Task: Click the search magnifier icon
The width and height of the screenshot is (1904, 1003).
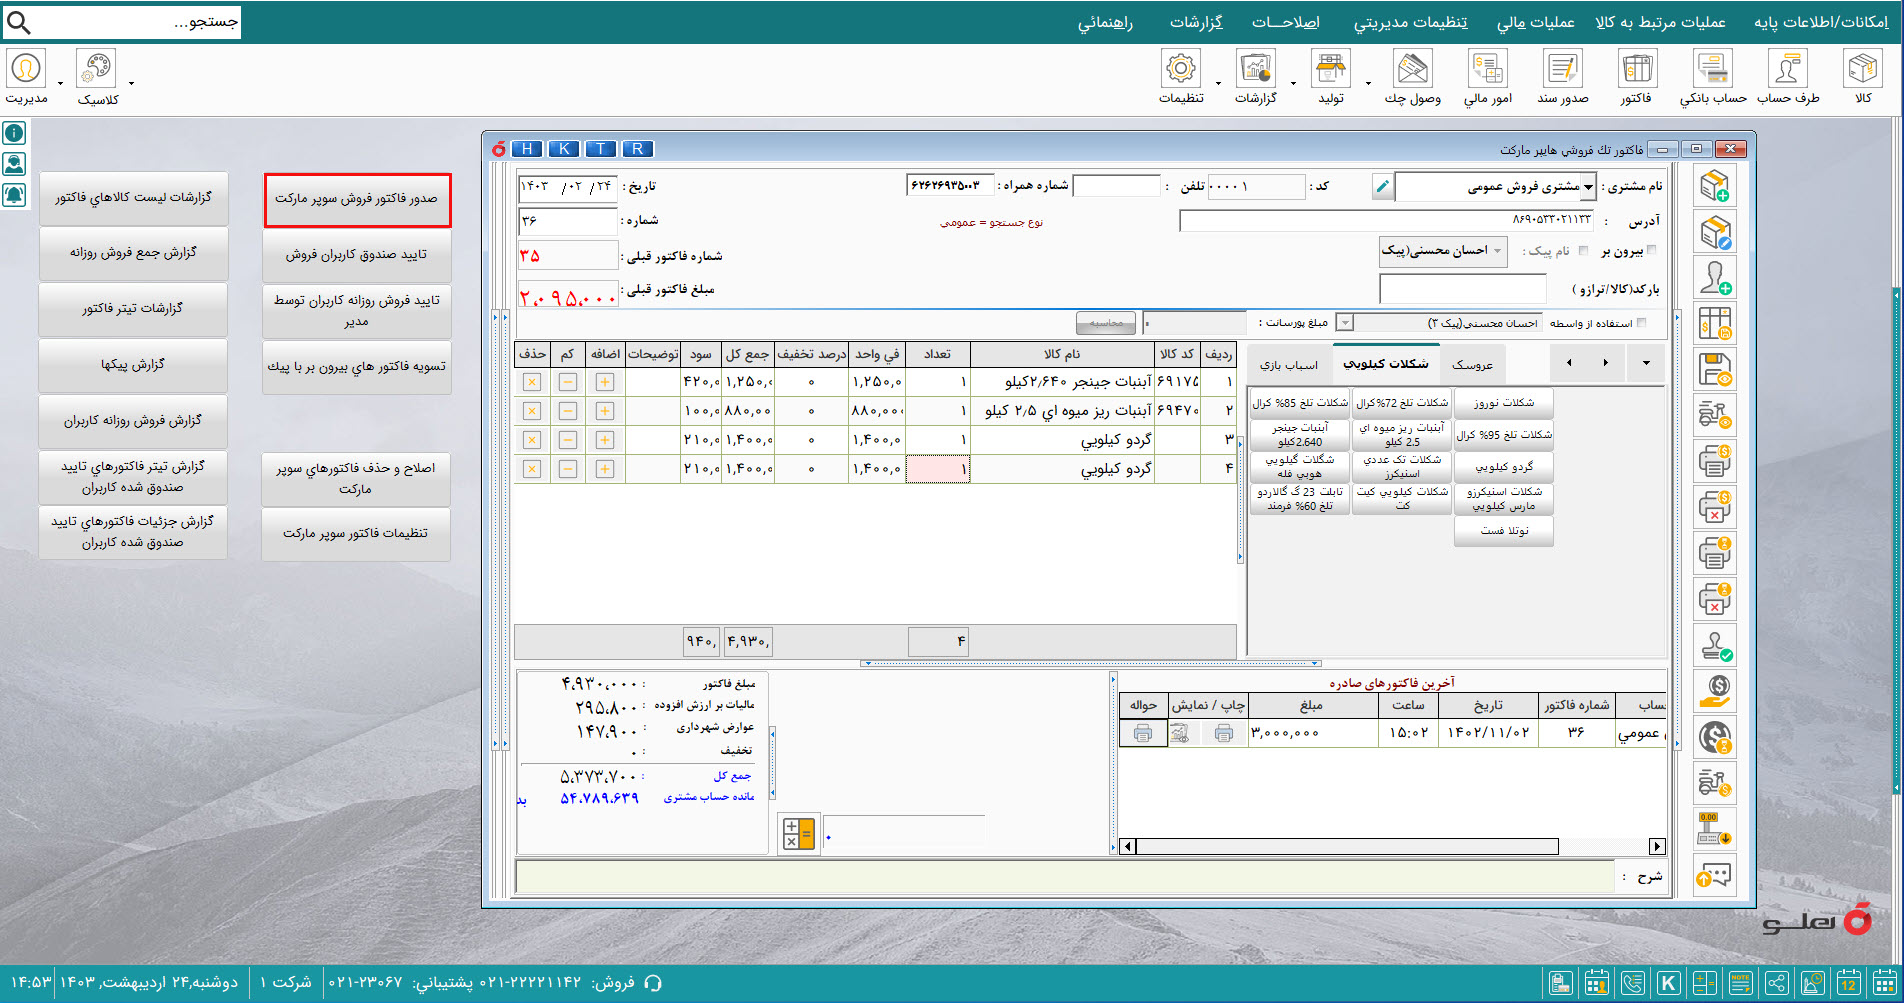Action: 18,22
